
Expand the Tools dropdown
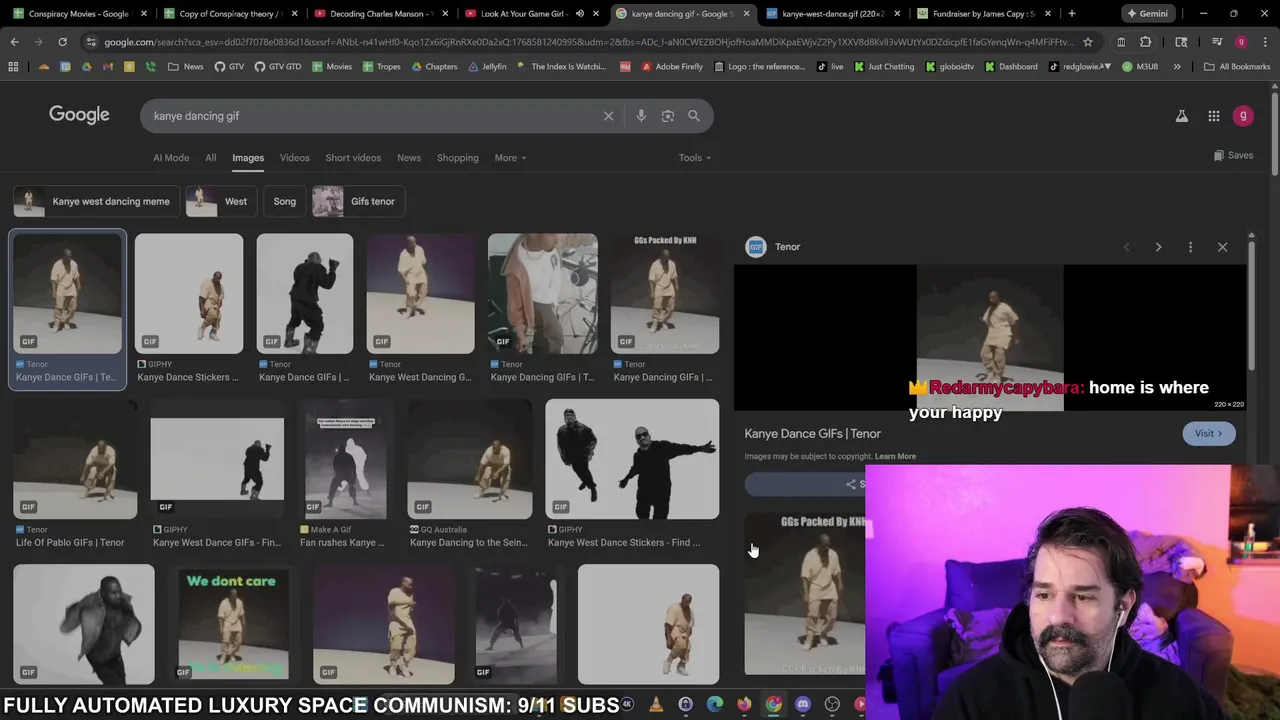coord(694,158)
